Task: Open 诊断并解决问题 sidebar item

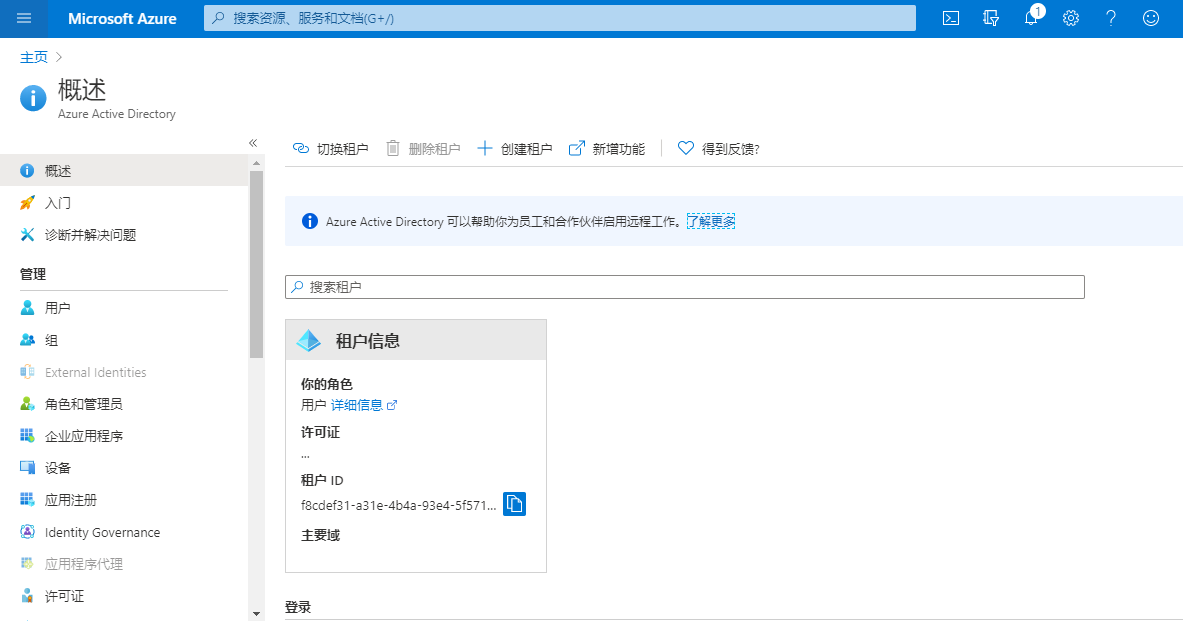Action: 124,235
